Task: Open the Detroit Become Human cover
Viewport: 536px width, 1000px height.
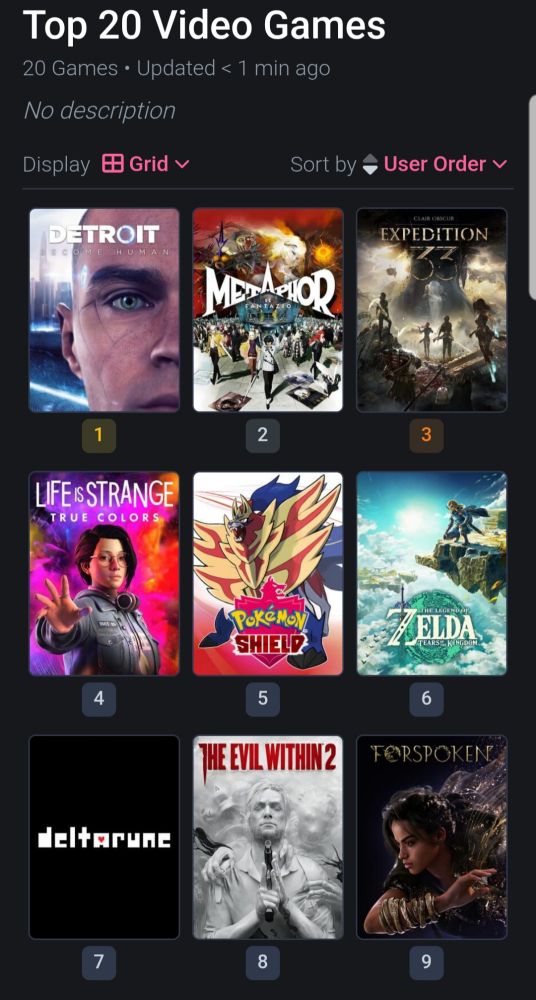Action: (x=104, y=310)
